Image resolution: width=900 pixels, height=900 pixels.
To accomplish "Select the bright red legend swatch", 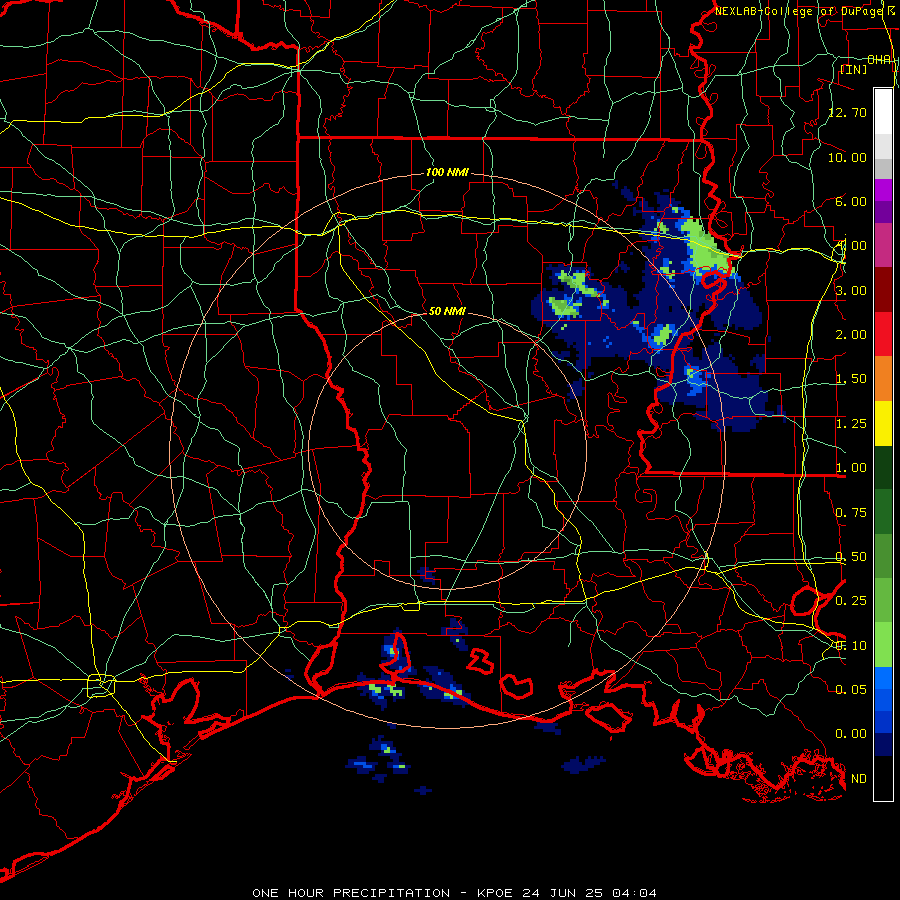I will (883, 335).
